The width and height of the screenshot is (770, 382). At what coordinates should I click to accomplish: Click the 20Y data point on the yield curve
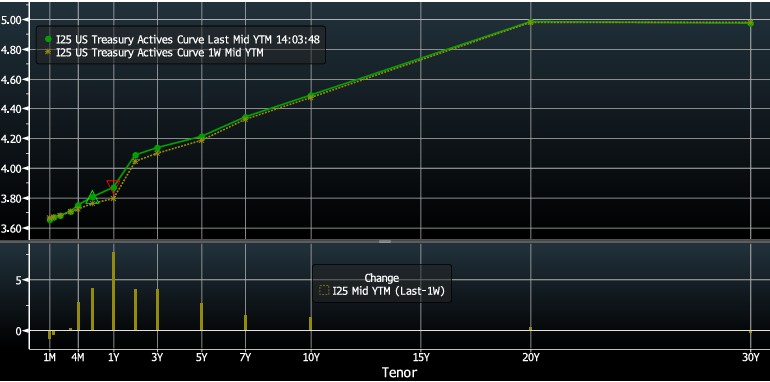(530, 22)
